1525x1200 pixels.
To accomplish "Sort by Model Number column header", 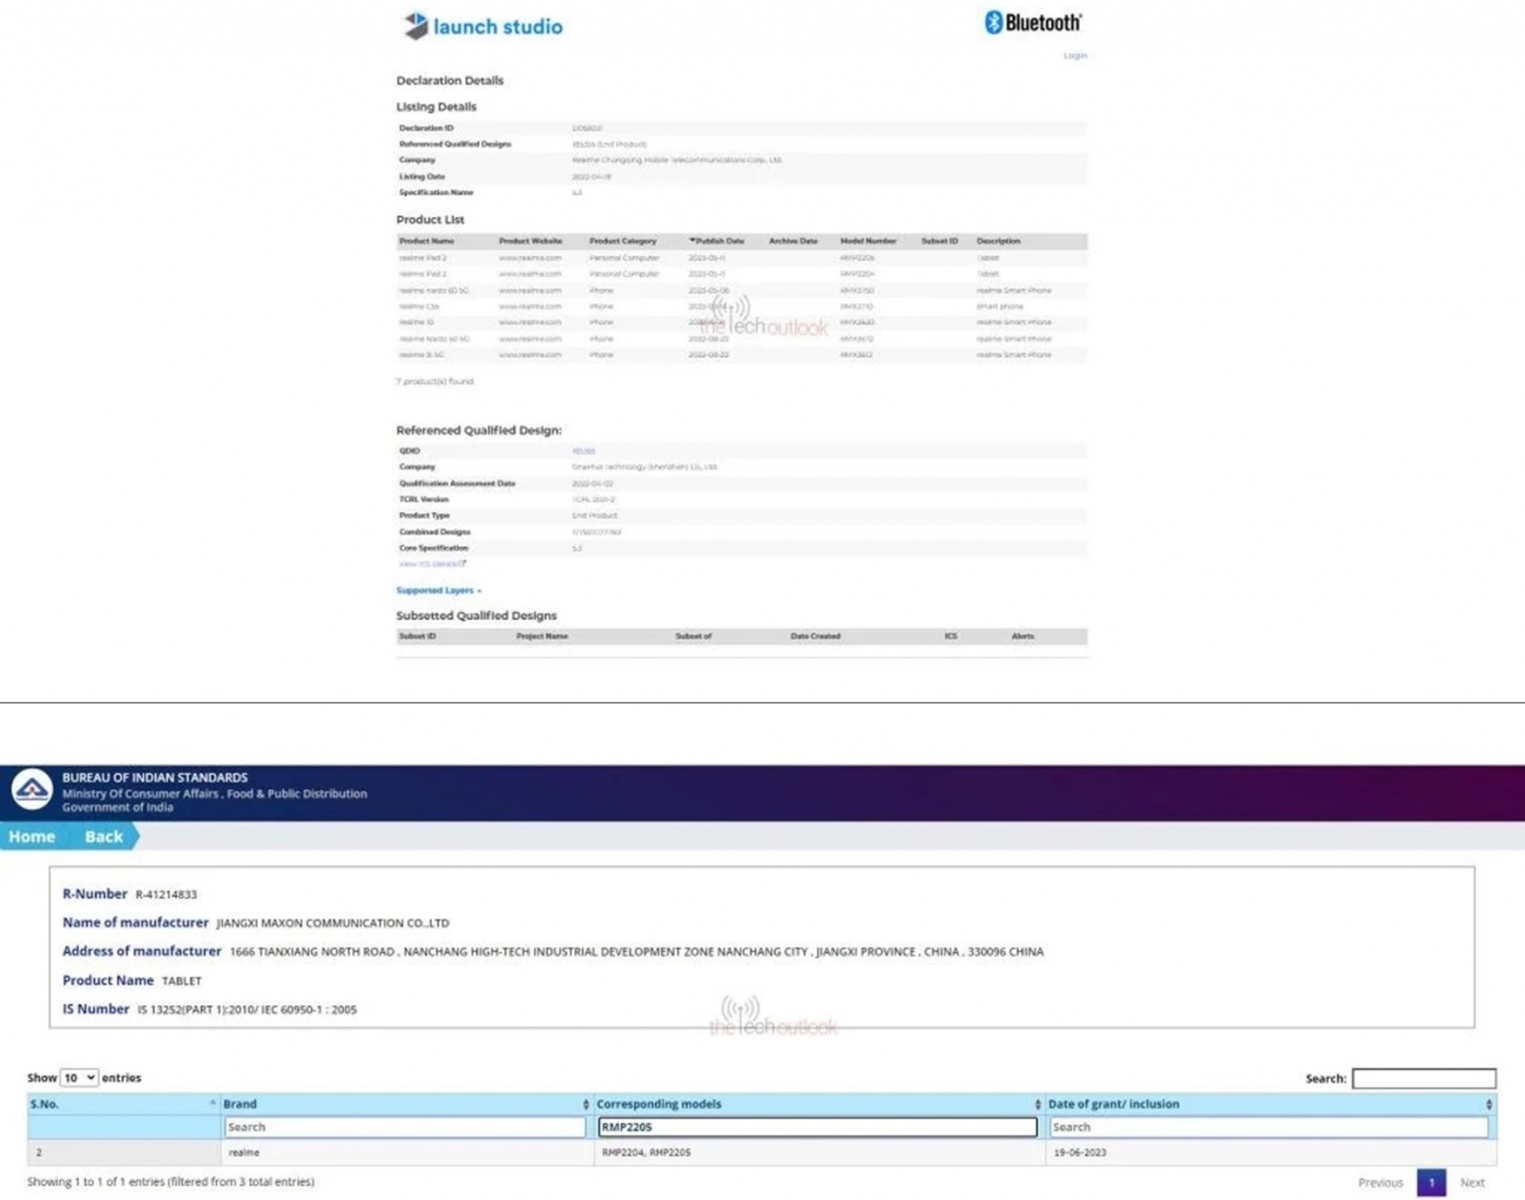I will (x=868, y=241).
